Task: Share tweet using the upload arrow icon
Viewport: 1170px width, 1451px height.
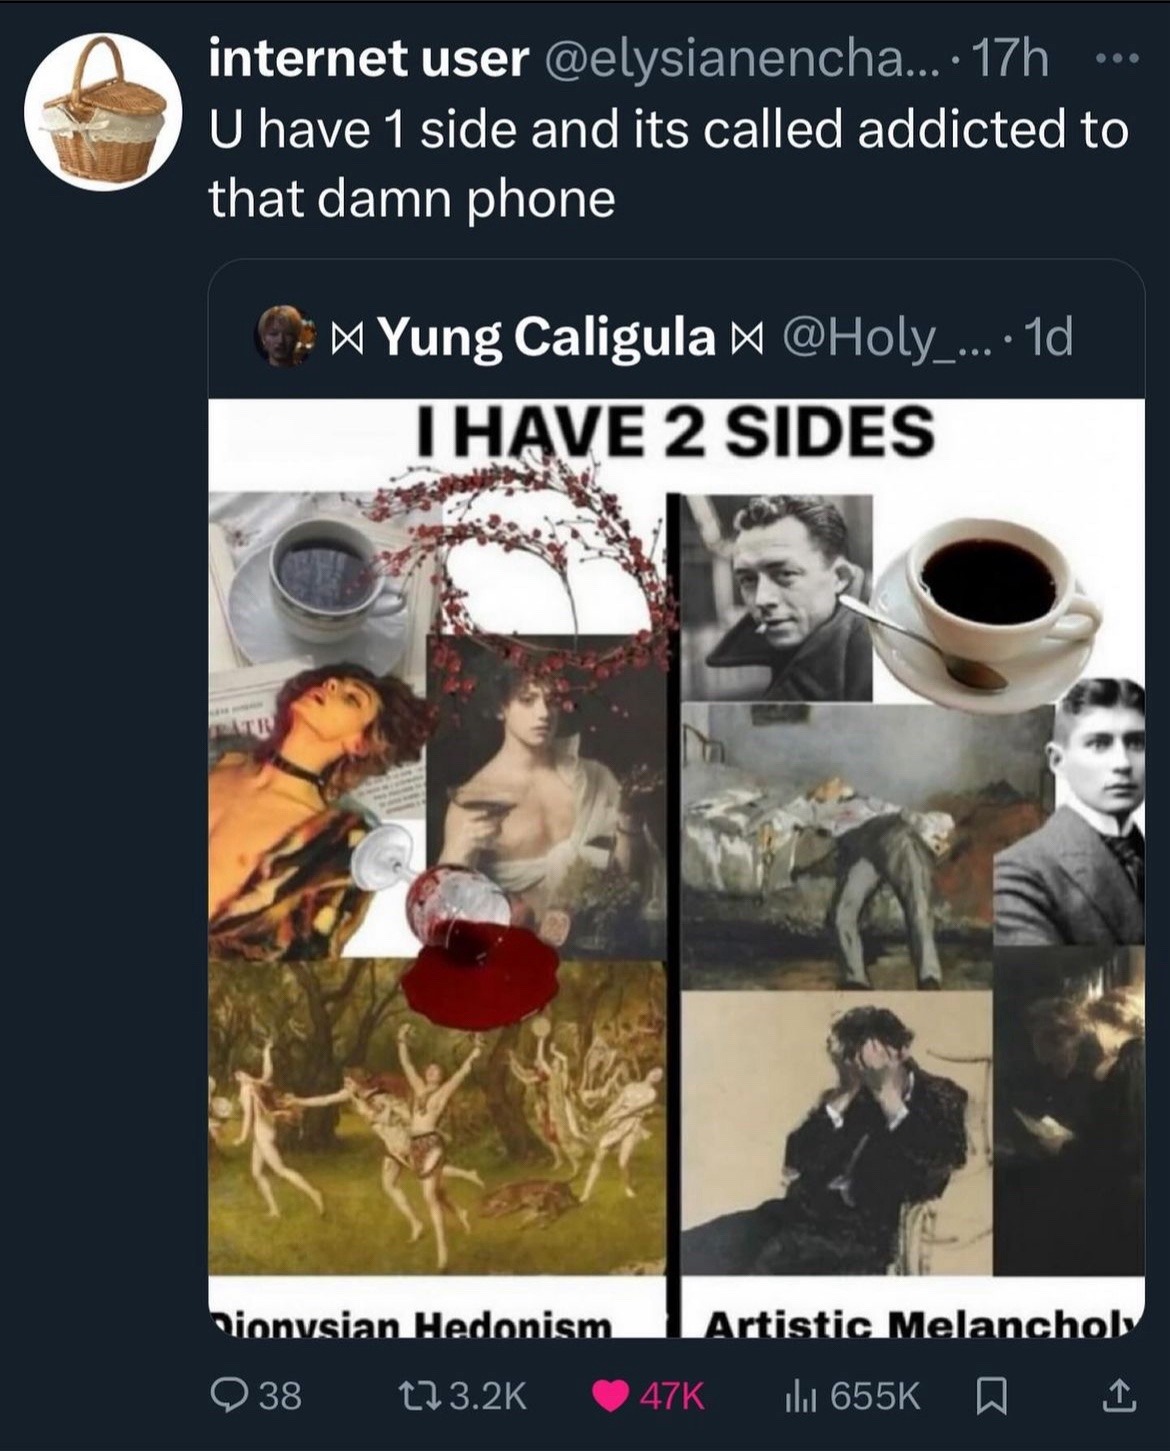Action: 1117,1396
